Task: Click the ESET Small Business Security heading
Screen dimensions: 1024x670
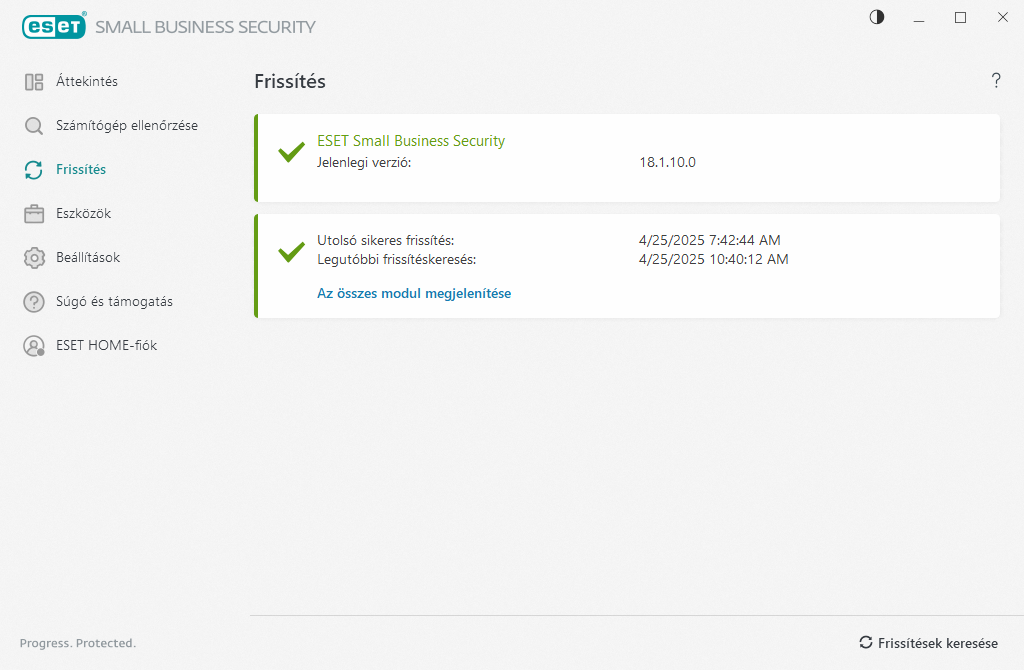Action: [x=411, y=141]
